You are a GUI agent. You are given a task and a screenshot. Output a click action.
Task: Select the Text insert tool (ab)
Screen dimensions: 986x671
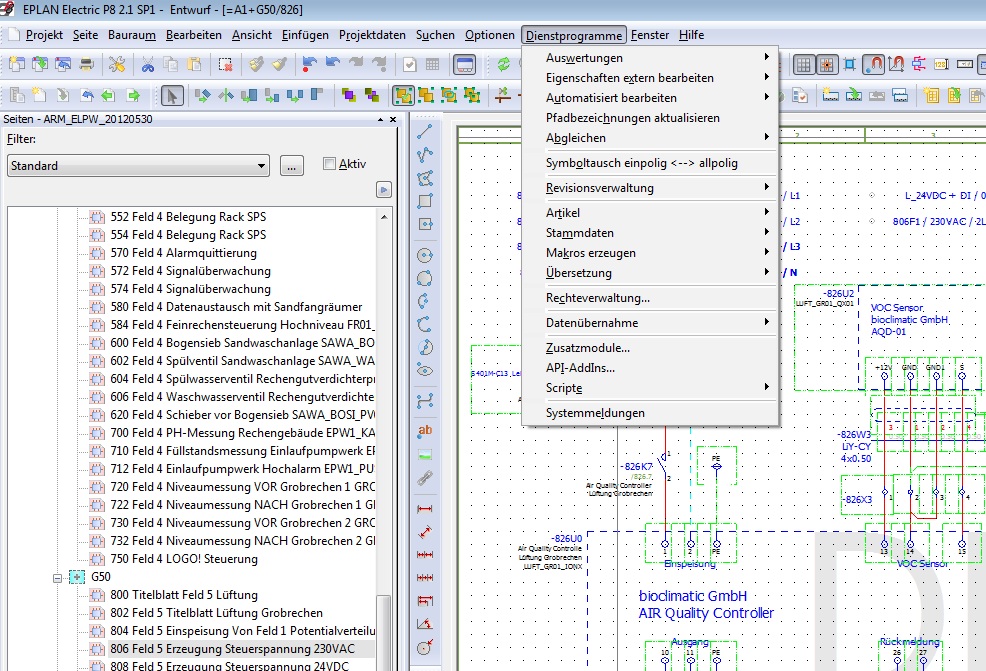click(425, 431)
